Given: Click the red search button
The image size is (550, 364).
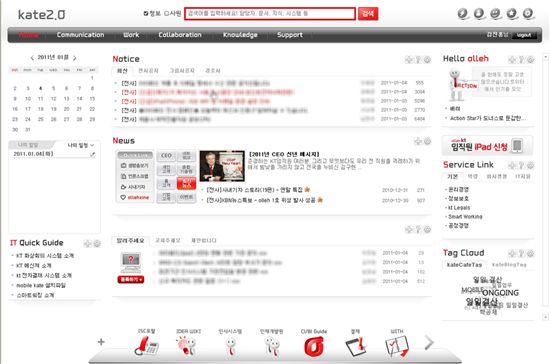Looking at the screenshot, I should (x=368, y=14).
